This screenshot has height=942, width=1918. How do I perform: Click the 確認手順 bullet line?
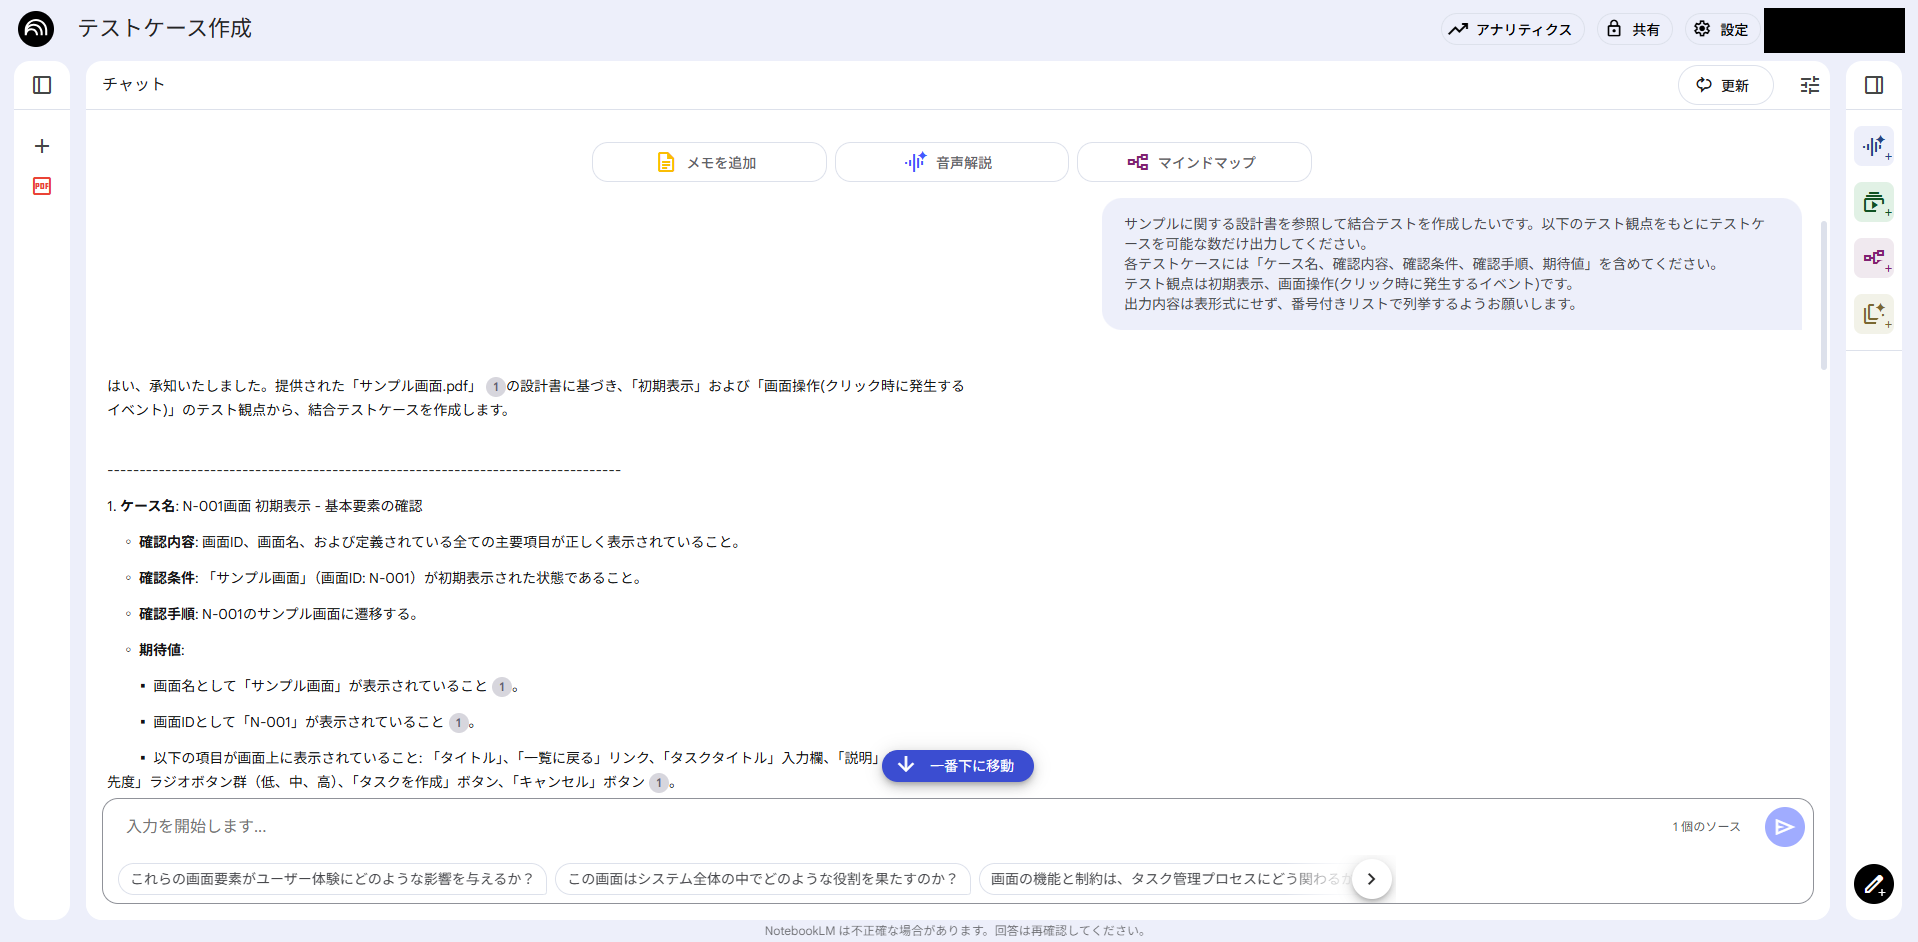point(279,614)
